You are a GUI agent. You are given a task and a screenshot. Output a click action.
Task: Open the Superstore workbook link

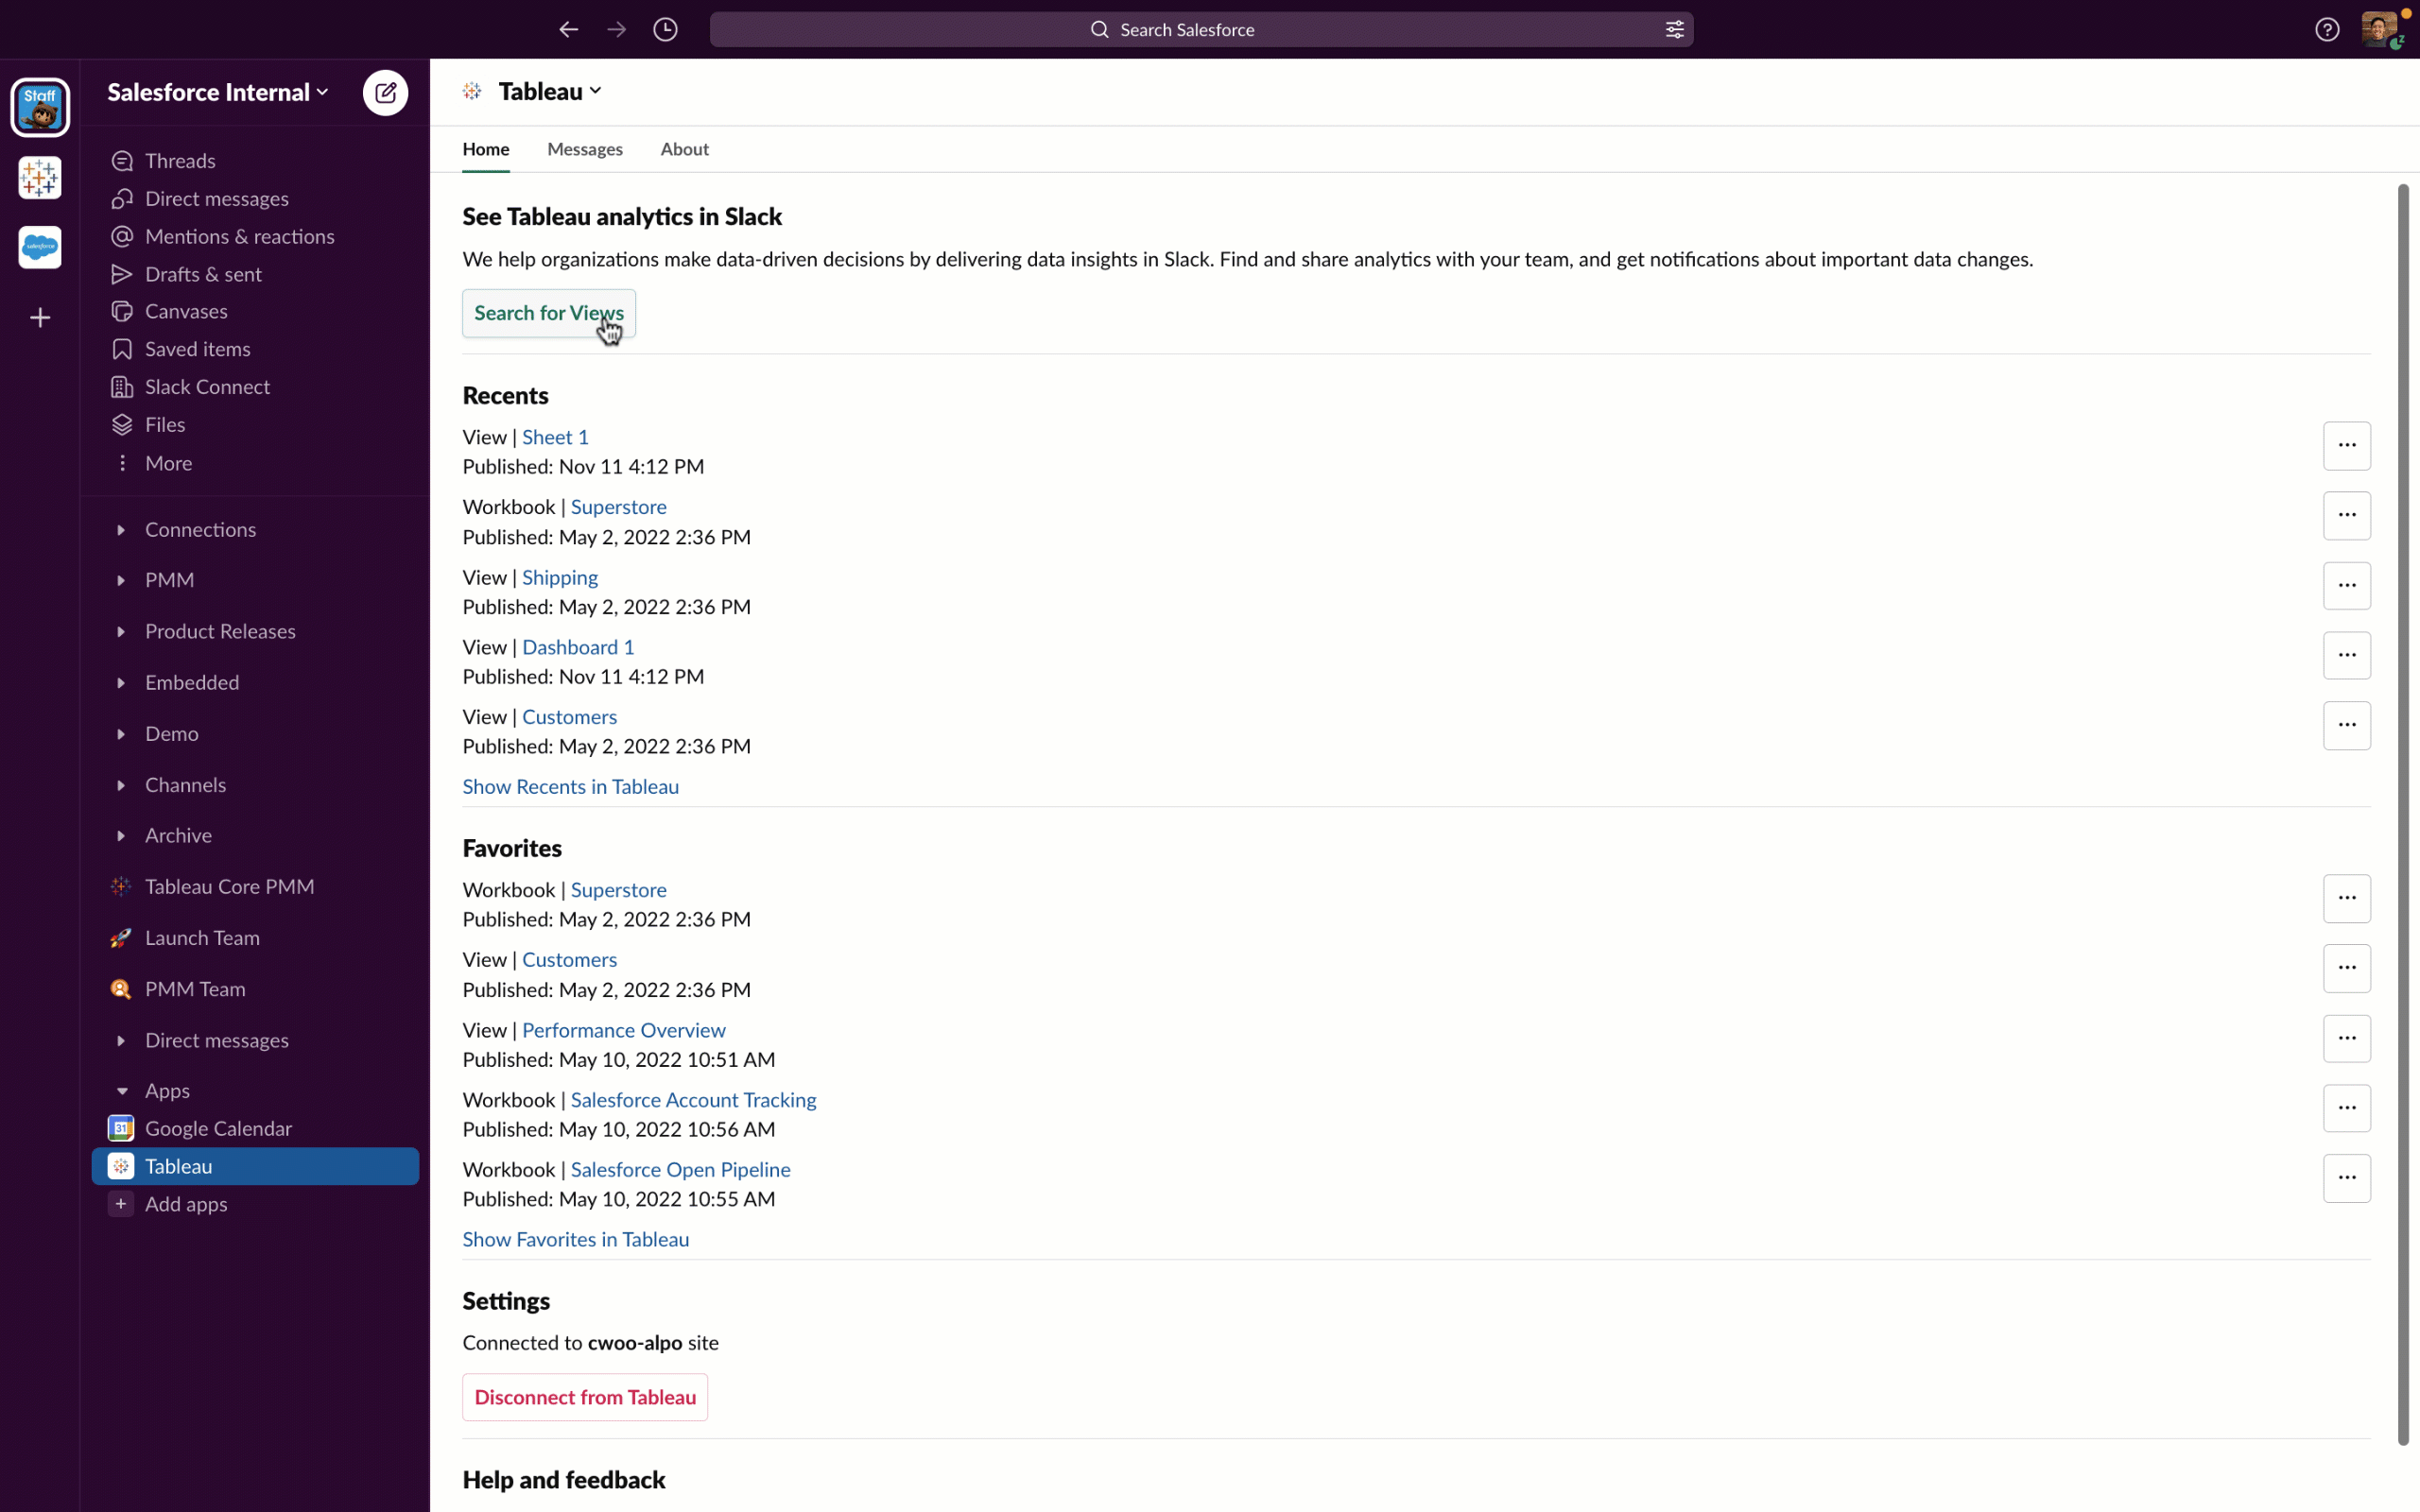(x=618, y=506)
